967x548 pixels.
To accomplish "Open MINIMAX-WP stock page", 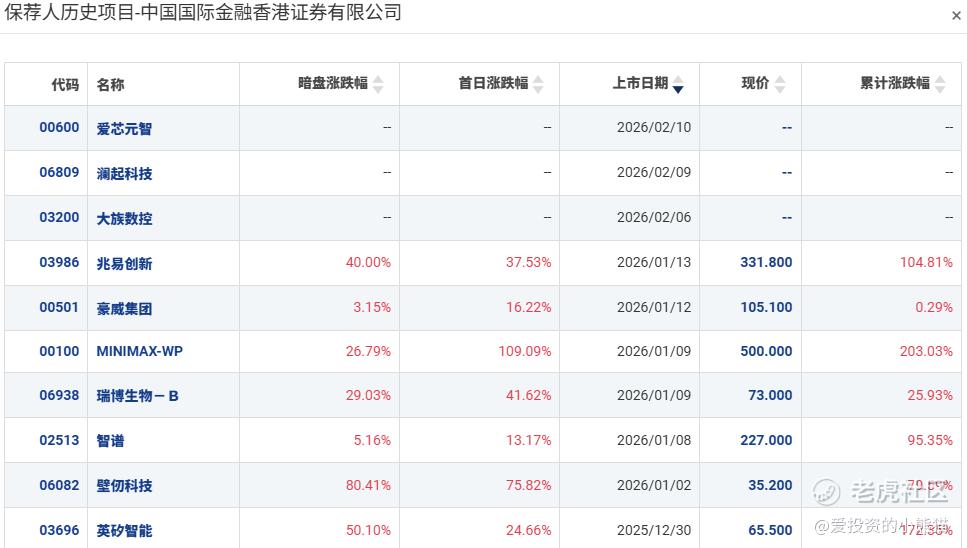I will tap(139, 351).
